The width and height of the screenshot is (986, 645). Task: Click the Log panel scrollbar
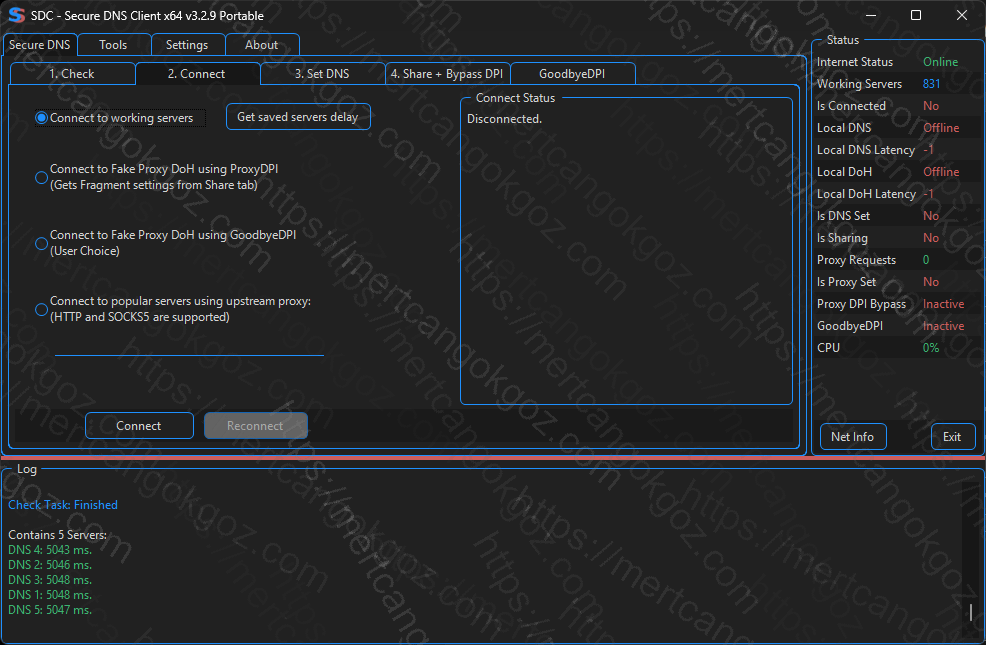point(970,610)
